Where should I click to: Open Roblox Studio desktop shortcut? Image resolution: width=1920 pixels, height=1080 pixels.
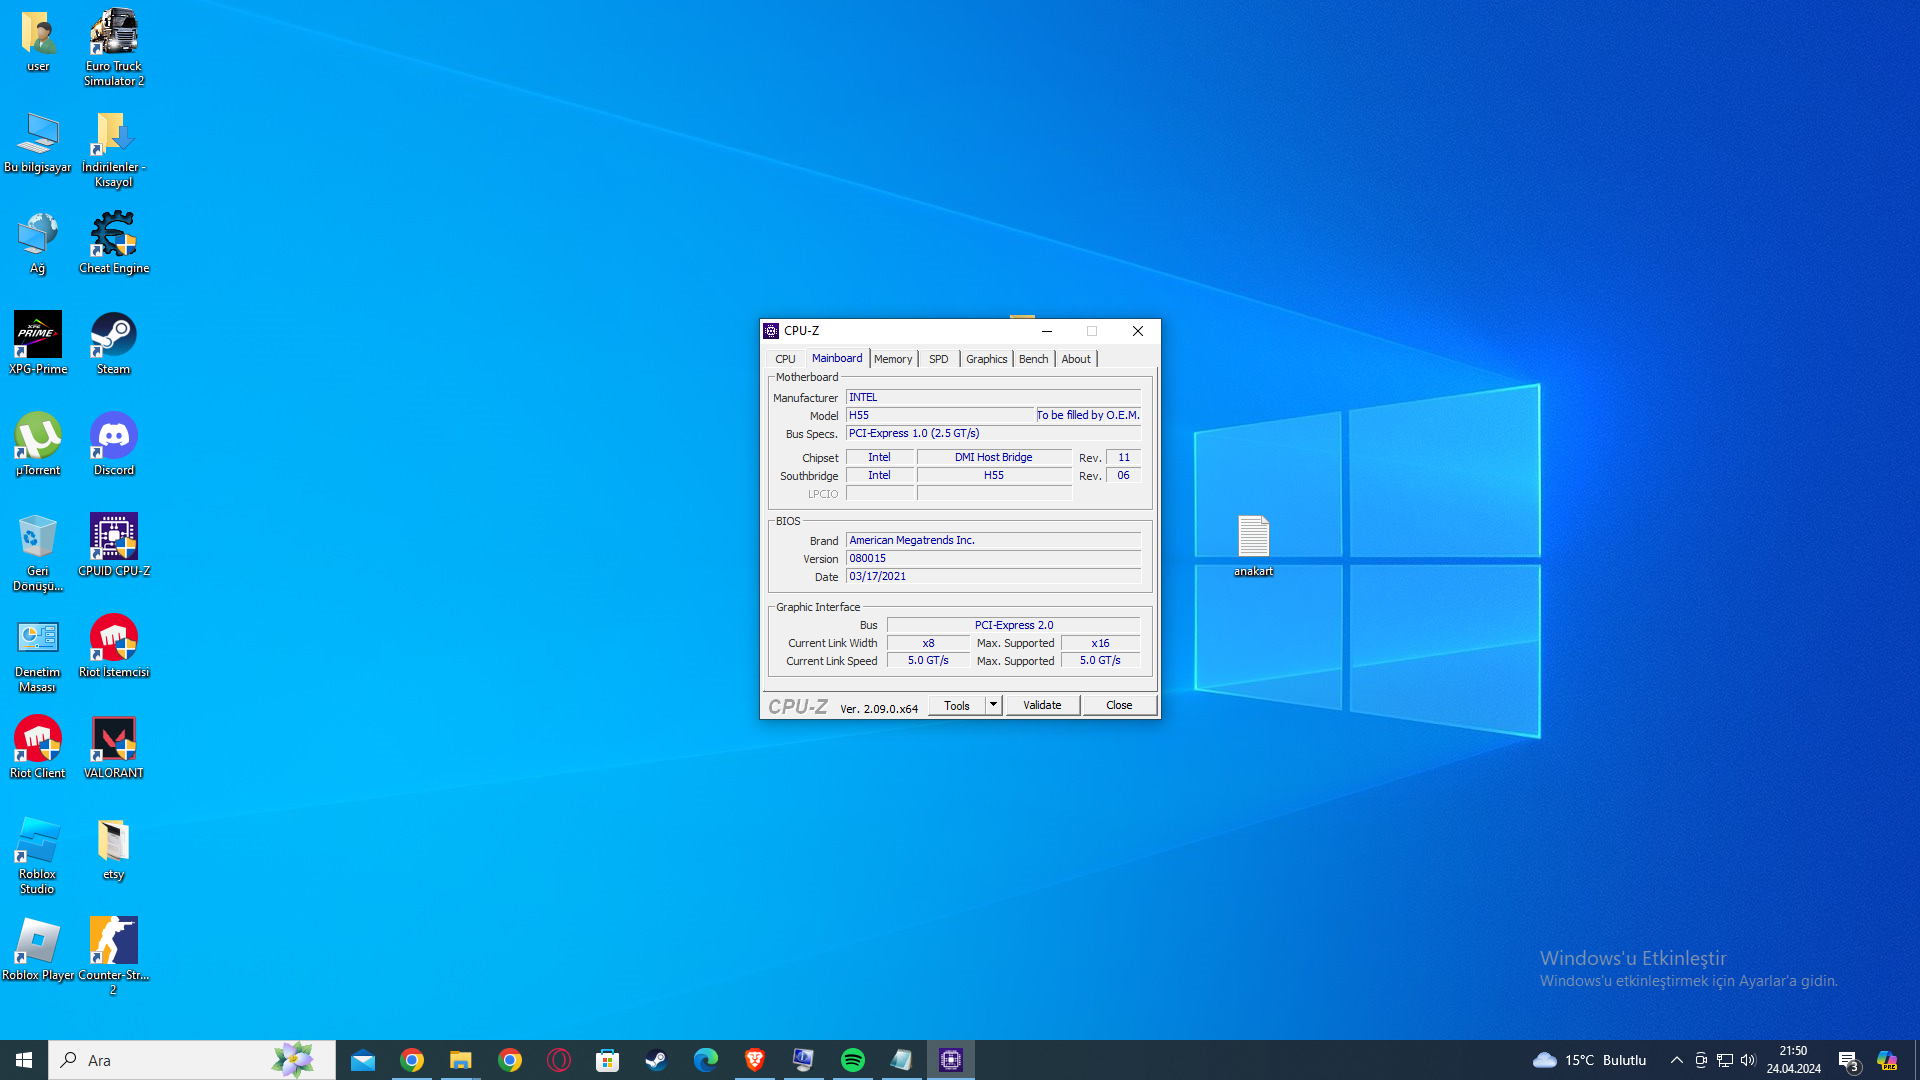pyautogui.click(x=38, y=855)
